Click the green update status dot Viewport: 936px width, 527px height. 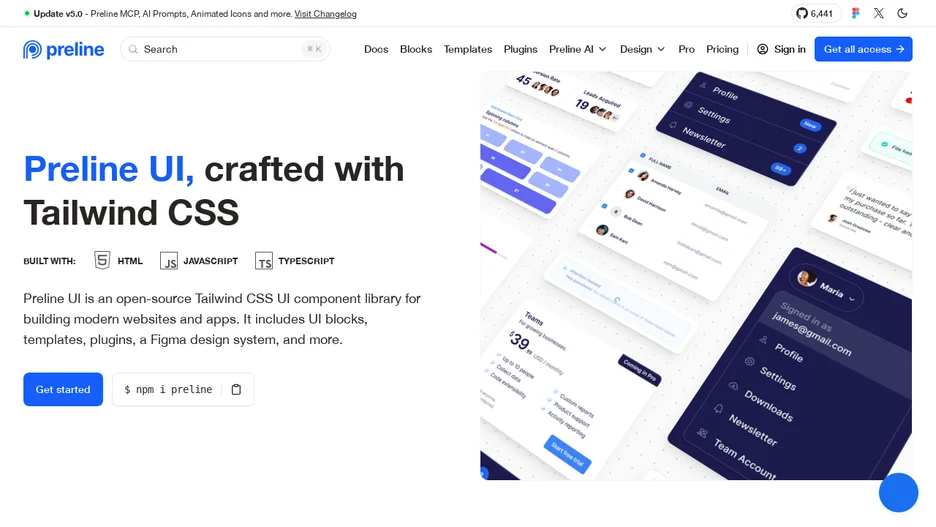(x=27, y=13)
